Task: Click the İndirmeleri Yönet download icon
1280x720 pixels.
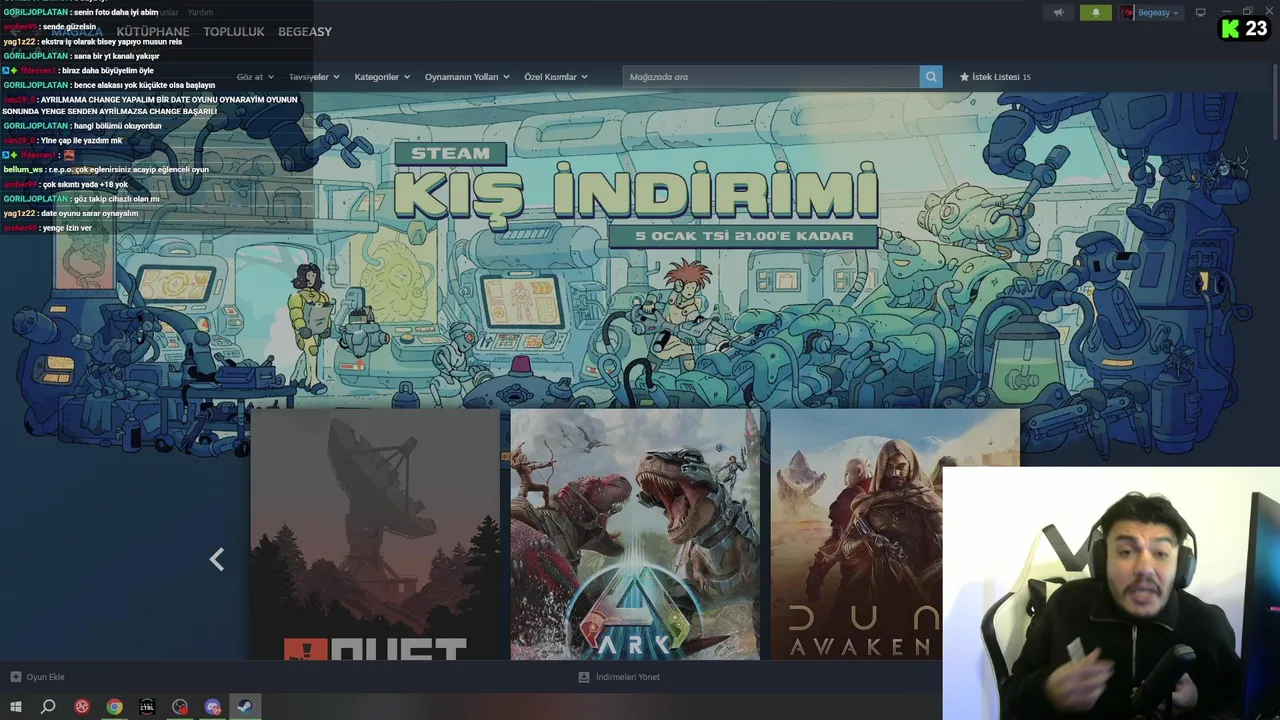Action: coord(584,677)
